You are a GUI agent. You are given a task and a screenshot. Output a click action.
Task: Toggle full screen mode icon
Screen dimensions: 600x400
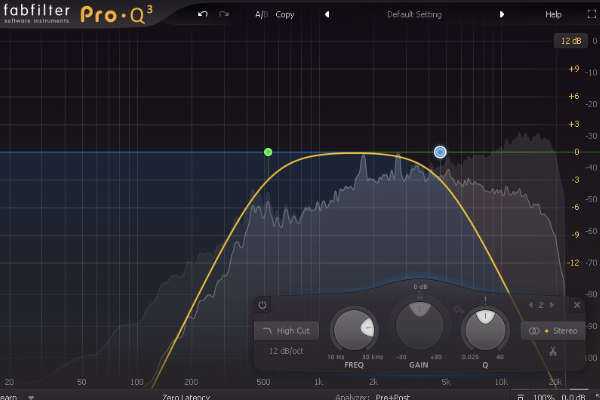point(585,15)
